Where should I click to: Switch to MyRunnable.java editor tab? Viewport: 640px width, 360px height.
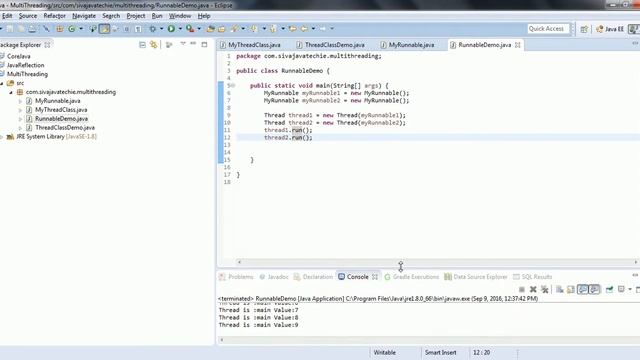(x=407, y=45)
